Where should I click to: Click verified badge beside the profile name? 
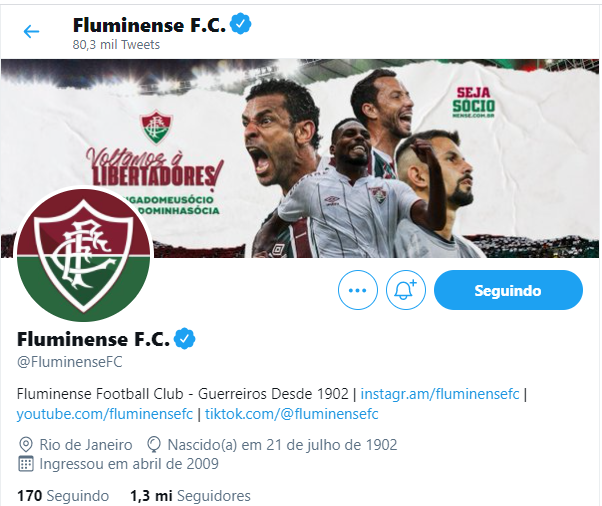(185, 339)
